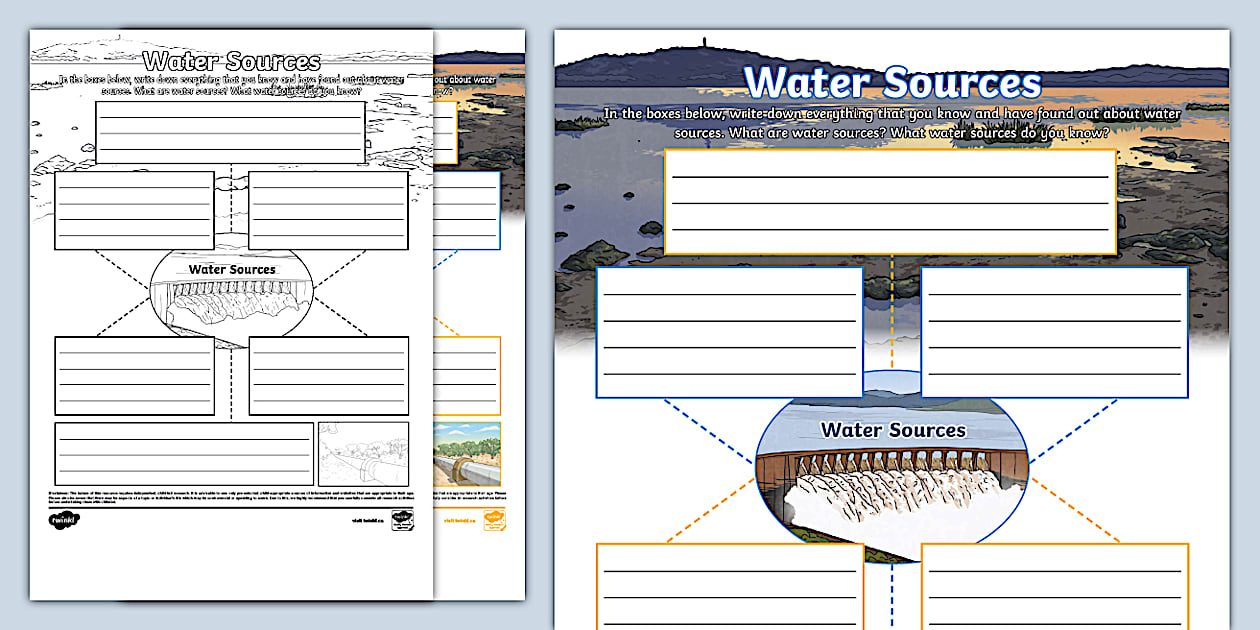Select the orange Twinkl quality badge
The width and height of the screenshot is (1260, 630).
click(x=497, y=522)
